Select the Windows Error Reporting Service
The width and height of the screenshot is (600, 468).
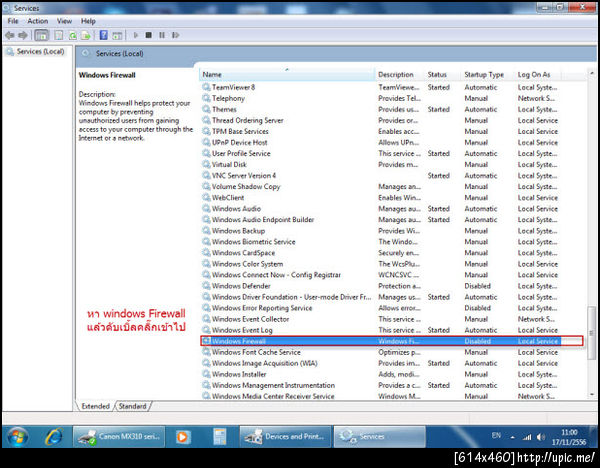coord(262,308)
